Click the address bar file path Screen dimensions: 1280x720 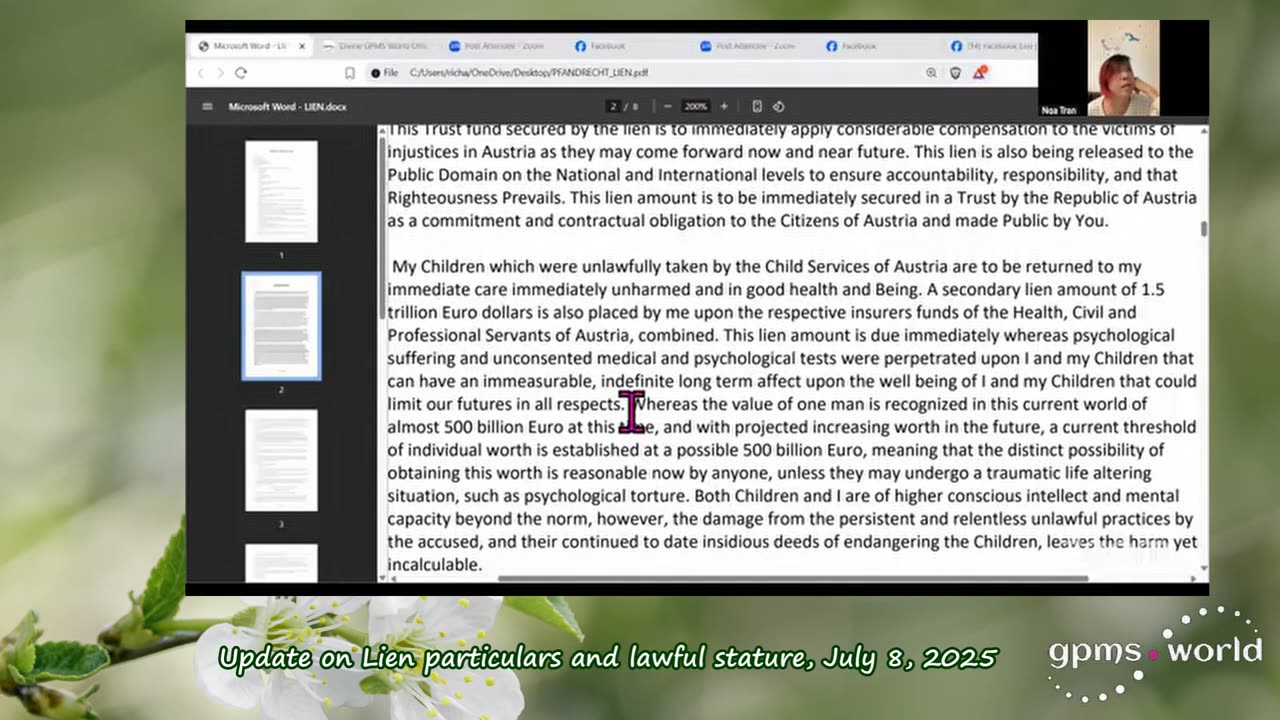click(529, 73)
